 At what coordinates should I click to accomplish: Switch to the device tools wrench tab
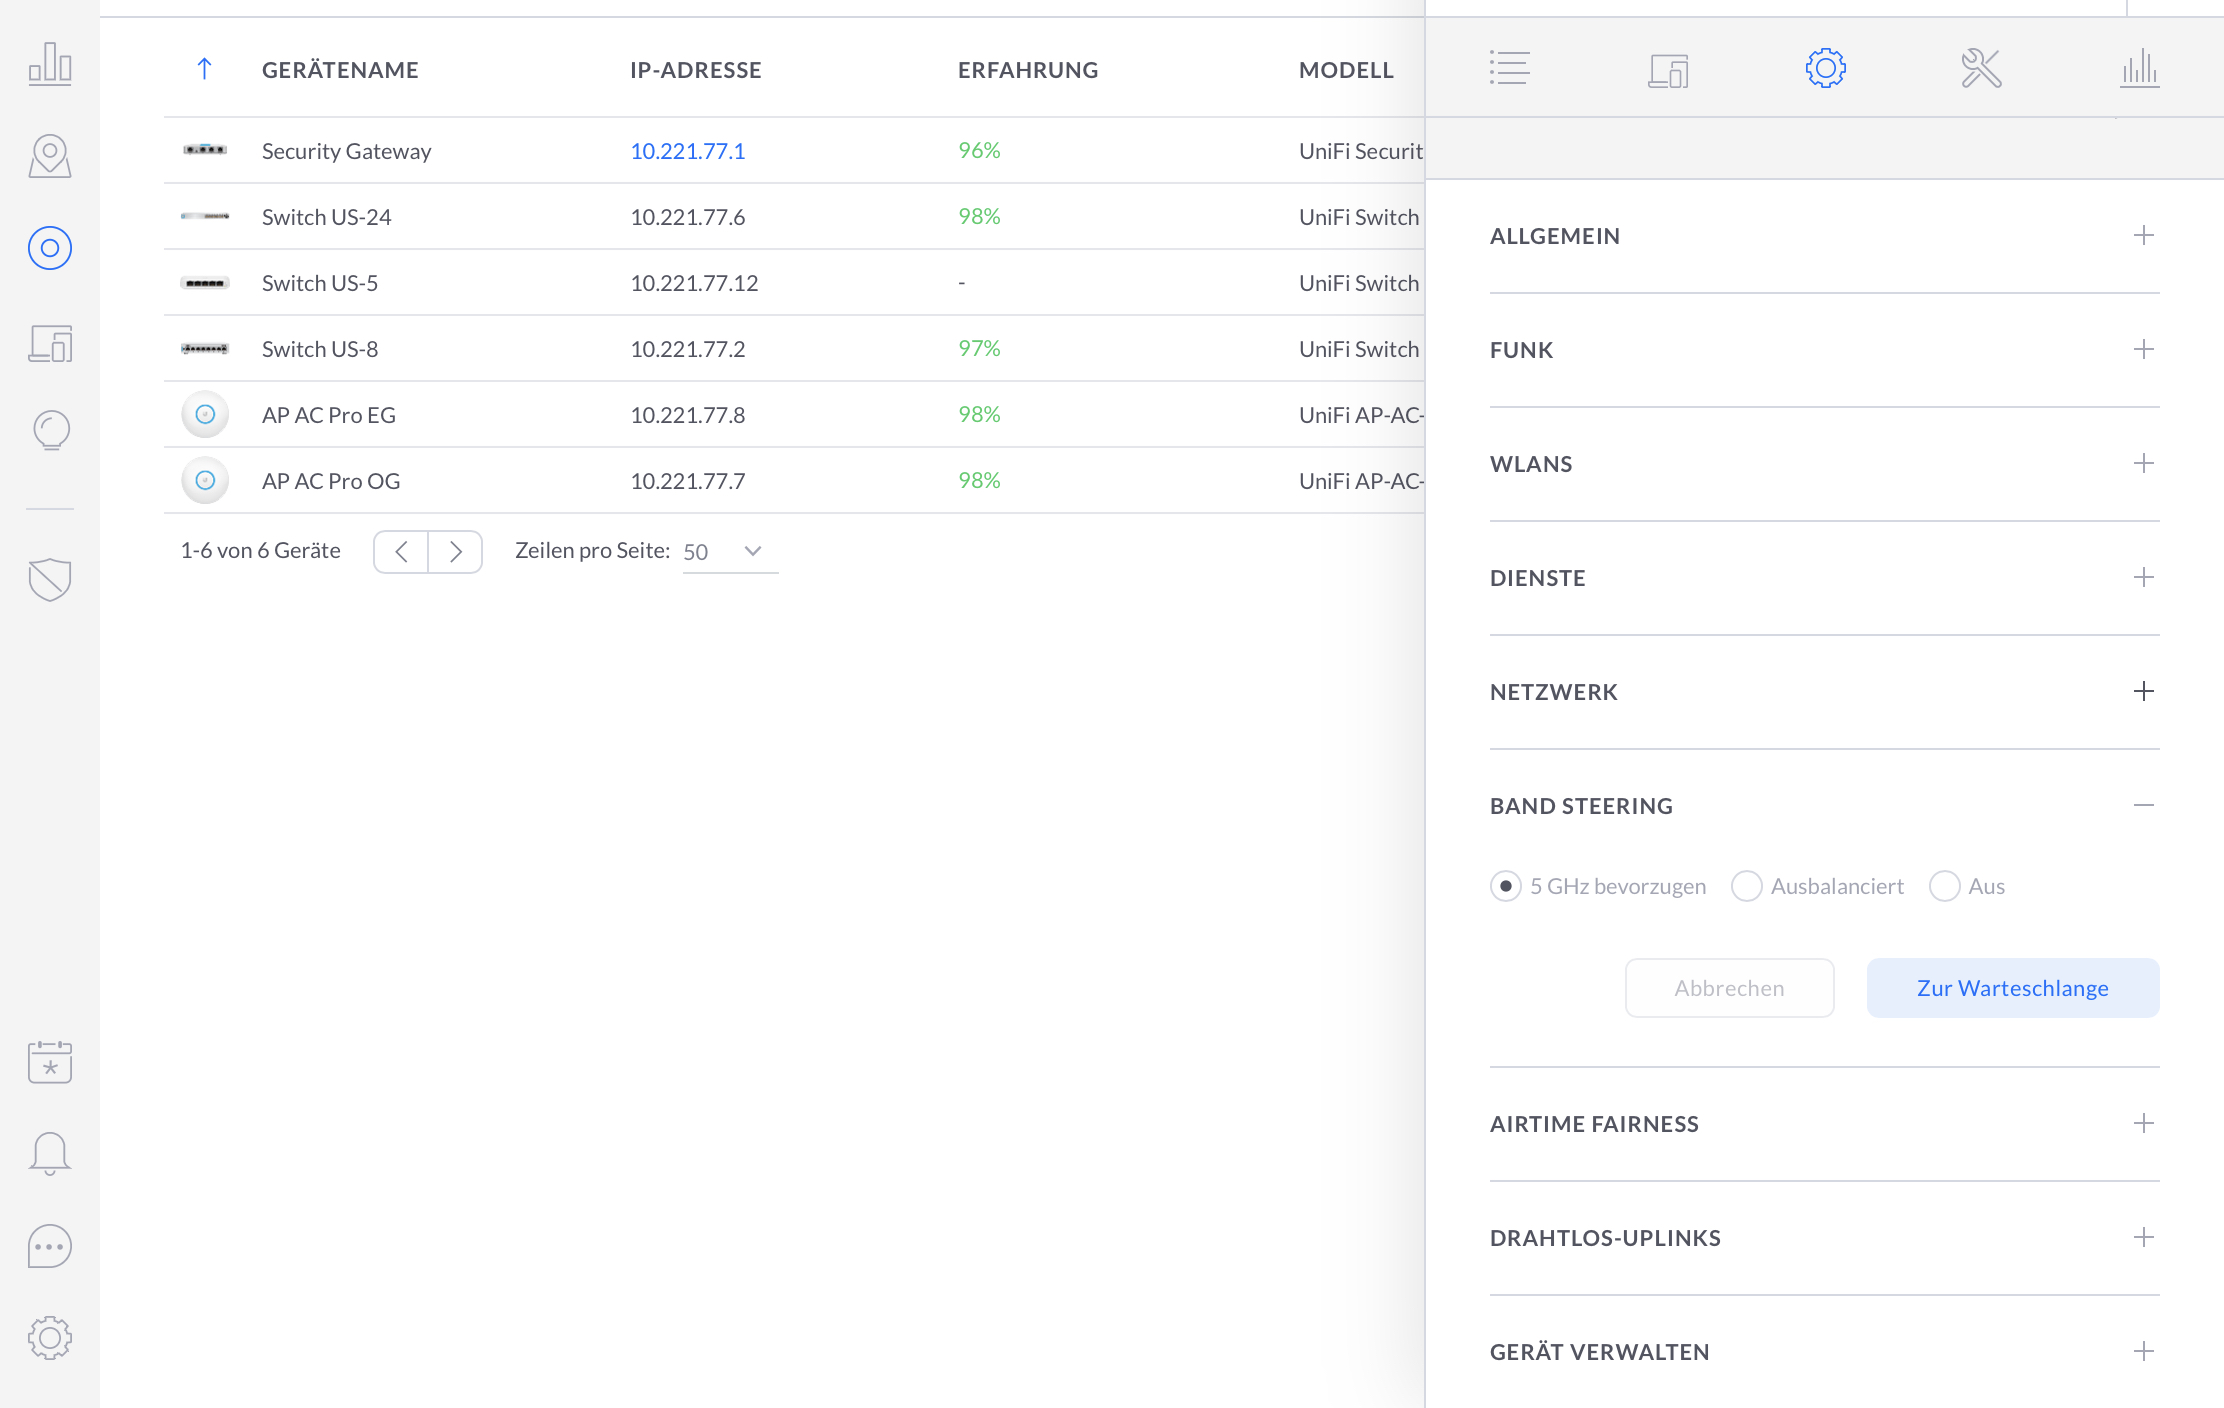tap(1981, 69)
